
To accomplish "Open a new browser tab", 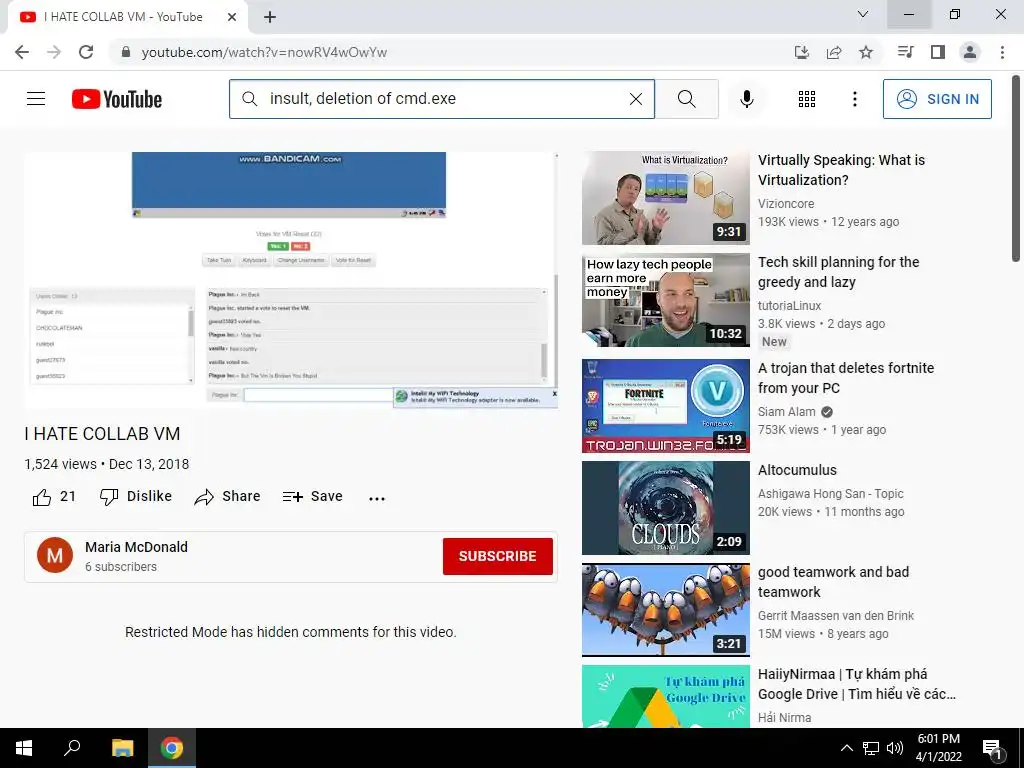I will [270, 17].
